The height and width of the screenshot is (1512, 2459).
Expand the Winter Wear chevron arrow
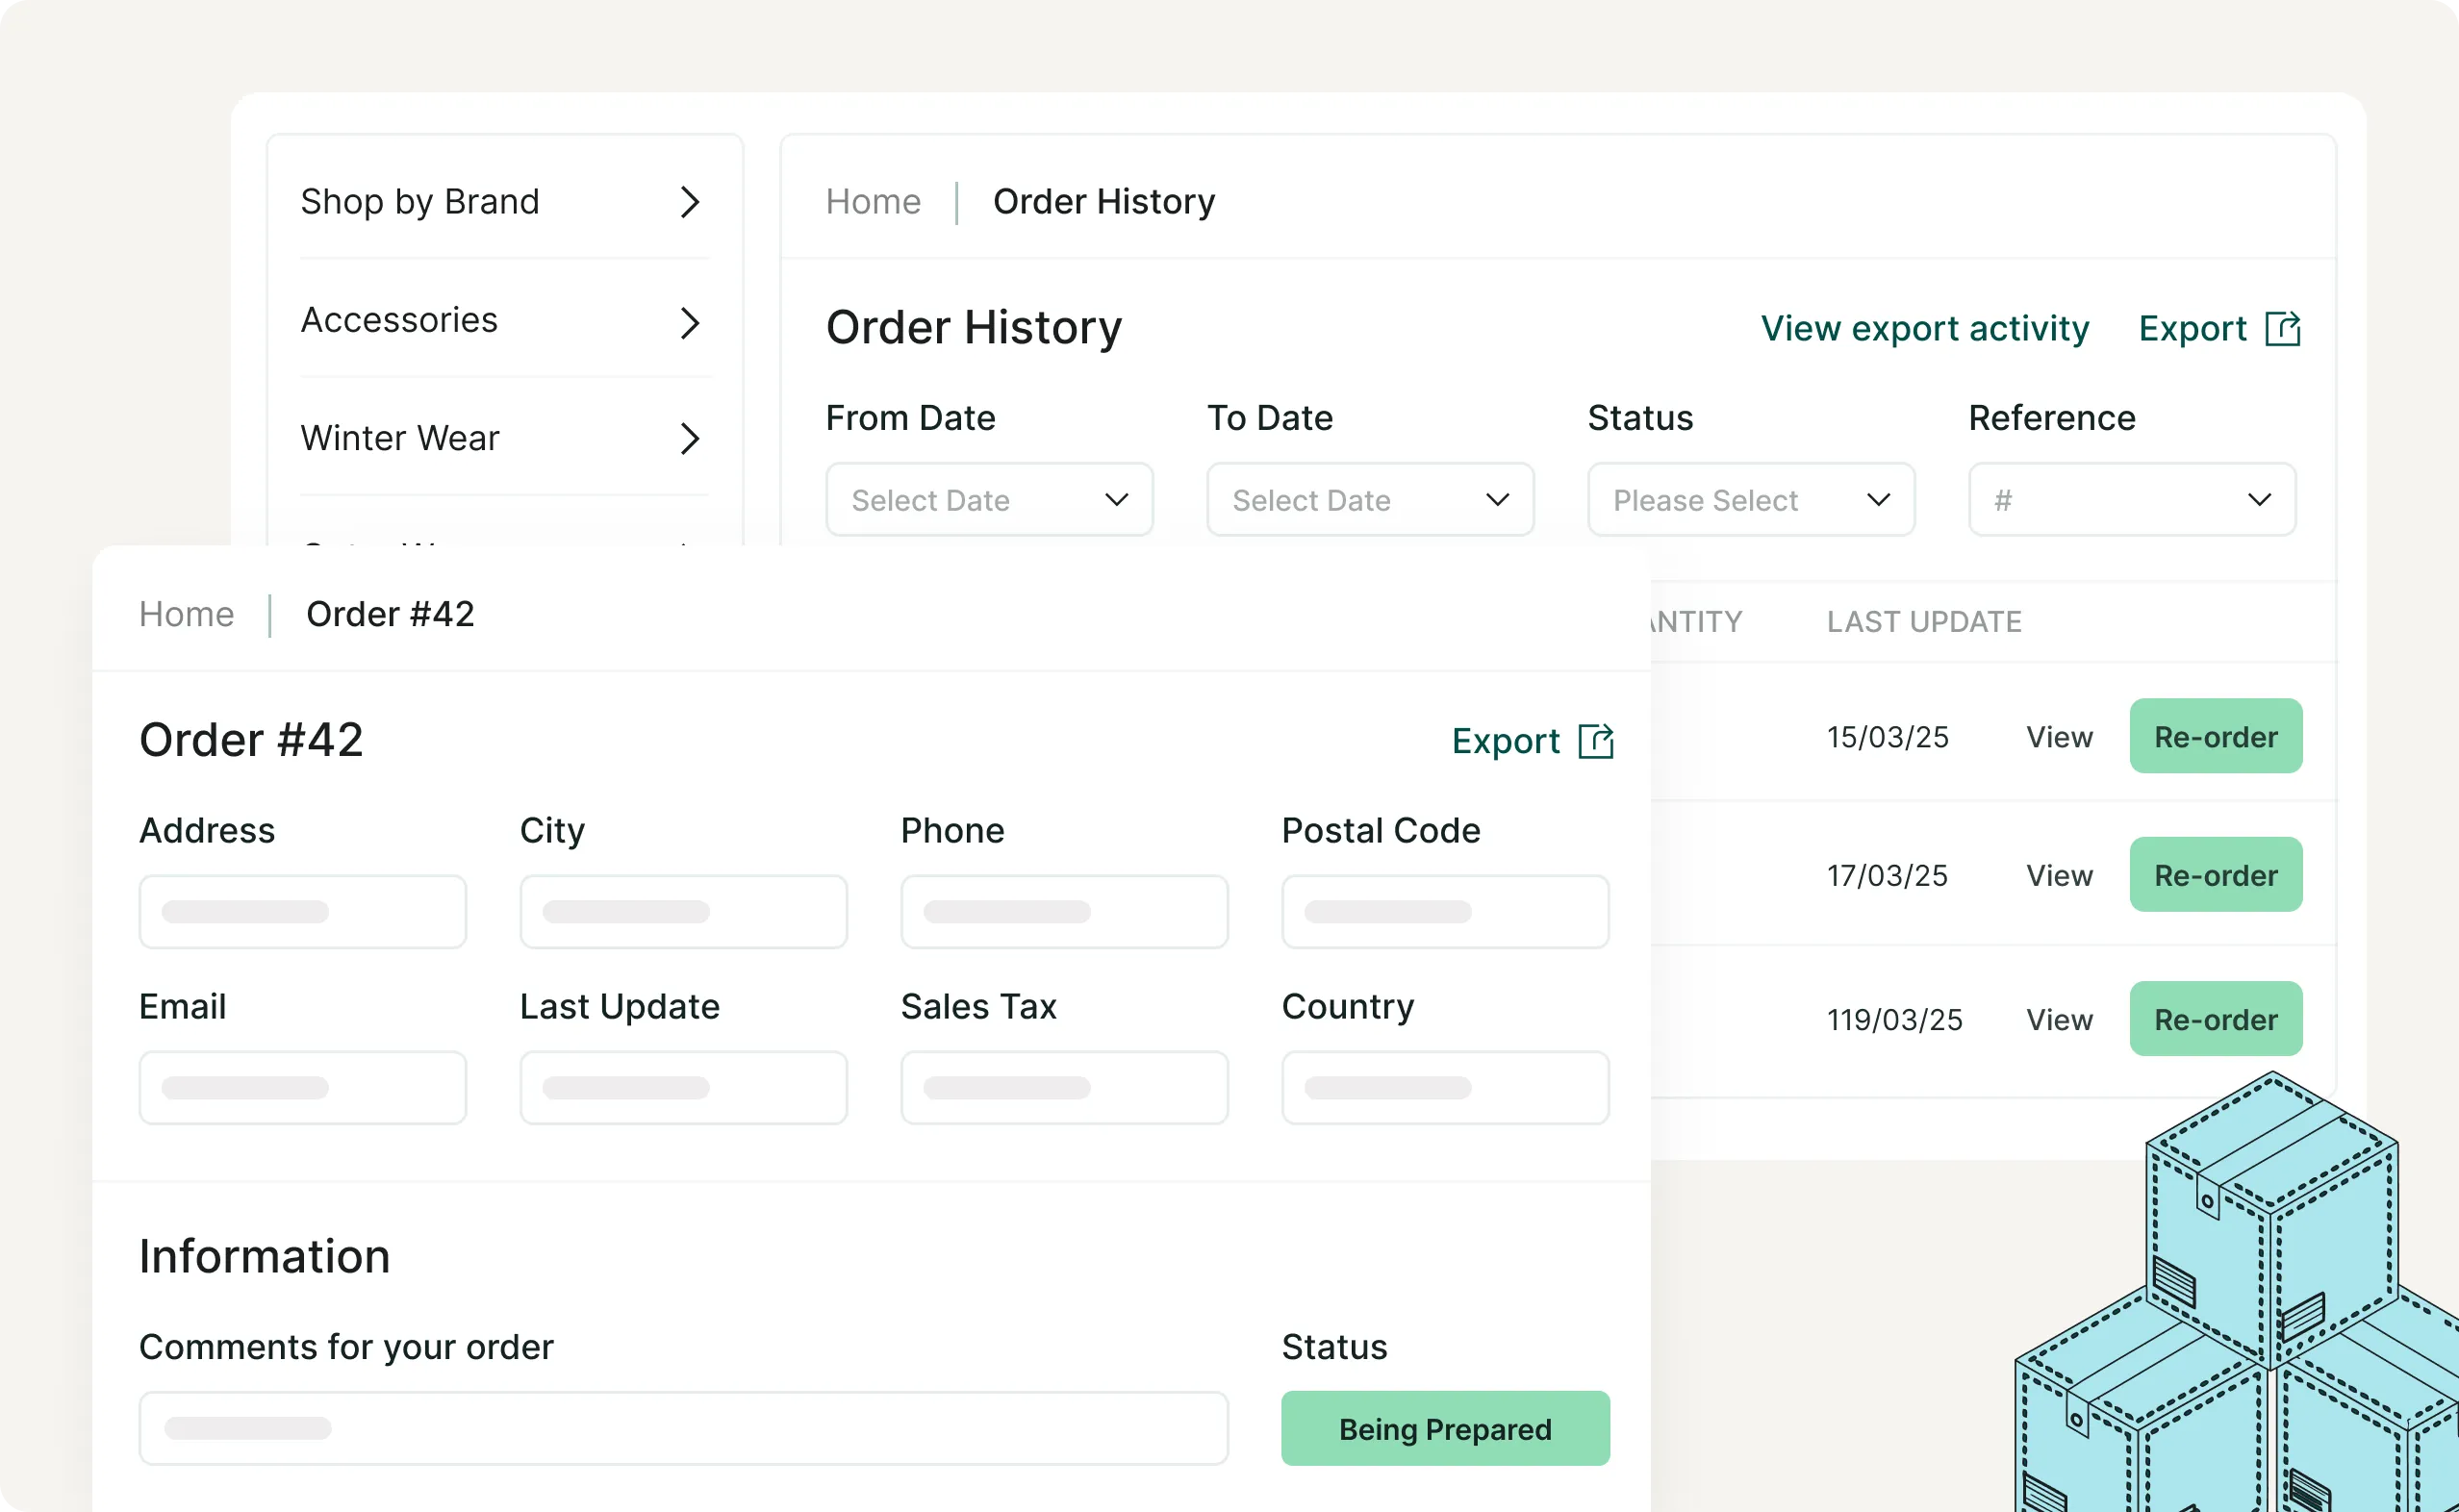click(x=689, y=438)
